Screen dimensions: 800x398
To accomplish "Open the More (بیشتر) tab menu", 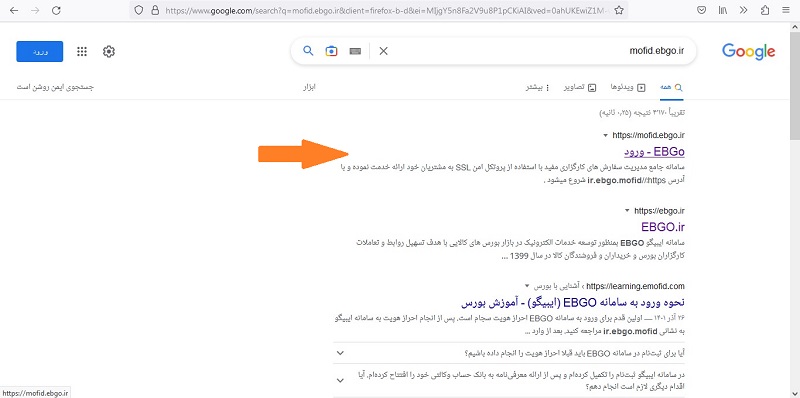I will (x=538, y=87).
